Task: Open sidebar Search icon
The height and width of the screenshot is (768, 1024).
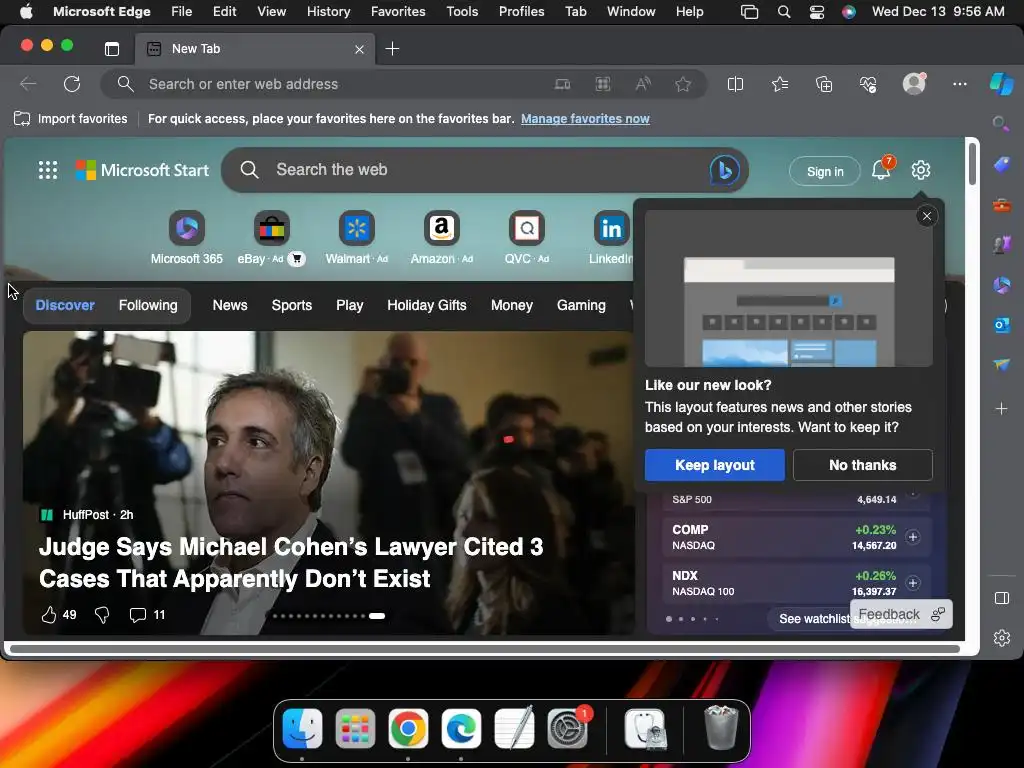Action: [1000, 123]
